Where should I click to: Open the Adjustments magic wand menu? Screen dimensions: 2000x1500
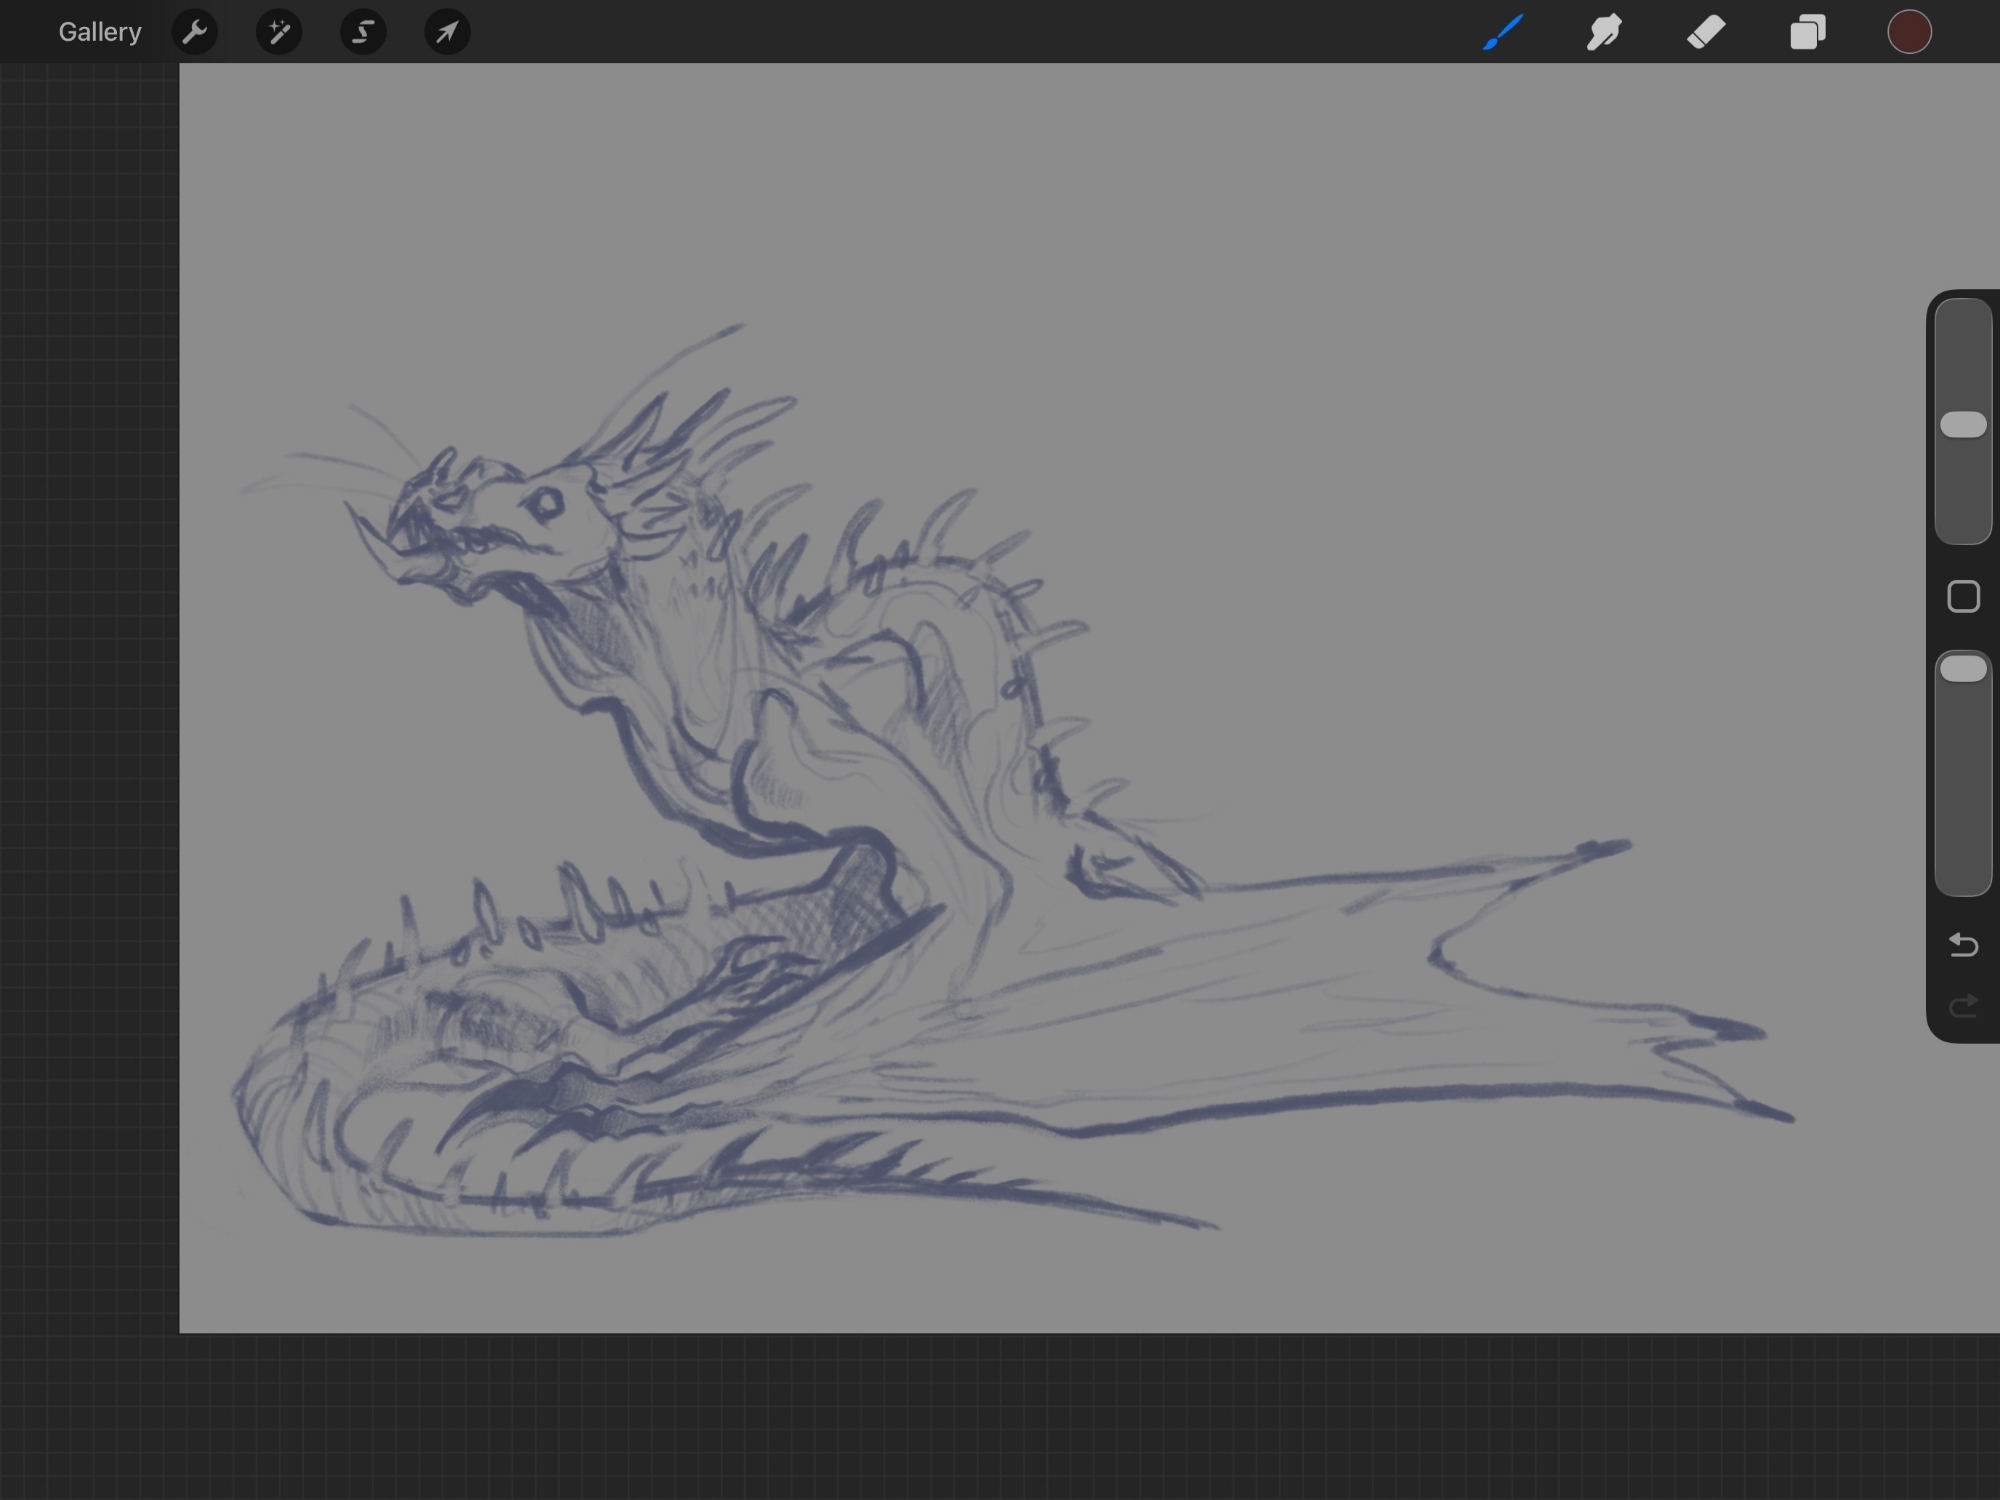[279, 32]
